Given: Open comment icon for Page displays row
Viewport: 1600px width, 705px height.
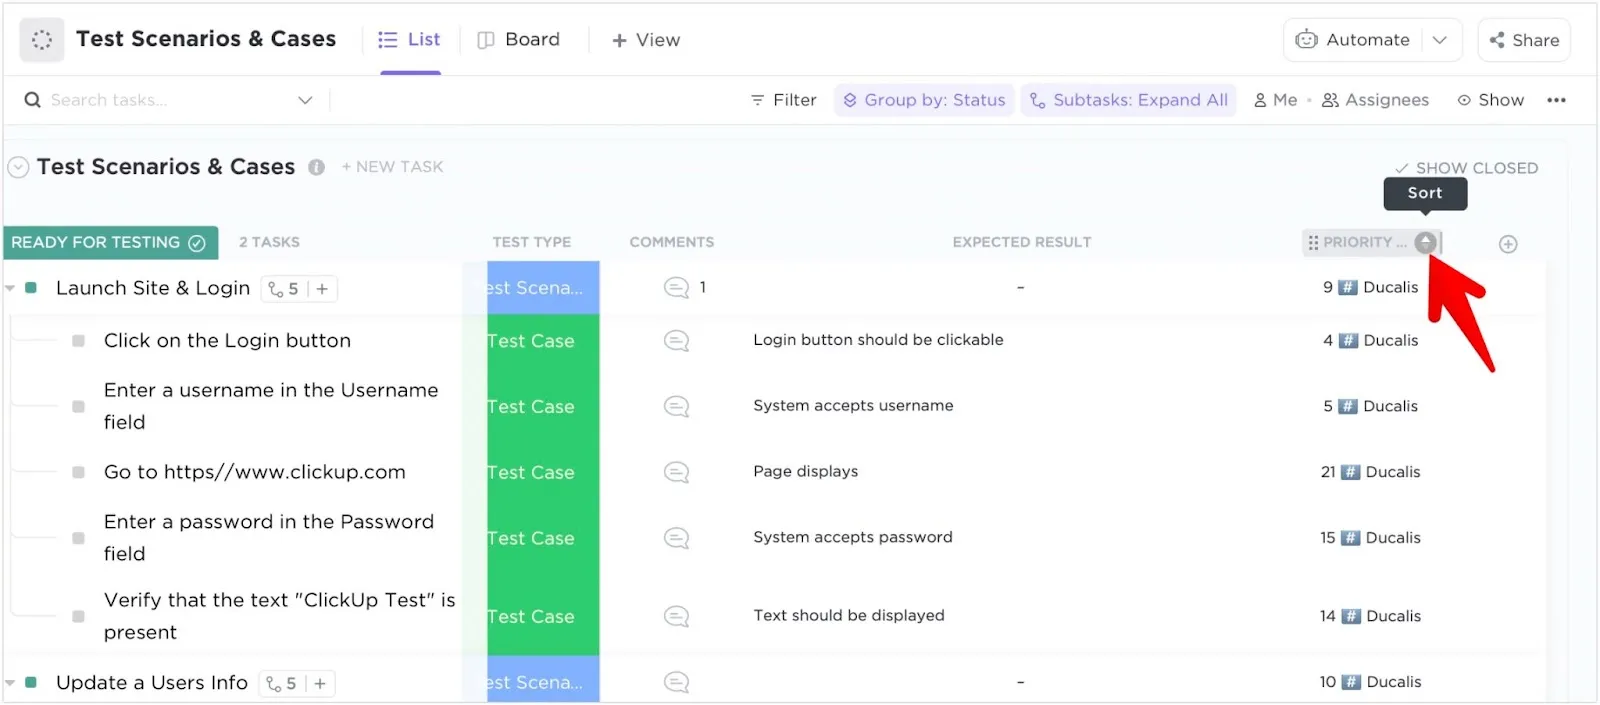Looking at the screenshot, I should pos(677,472).
